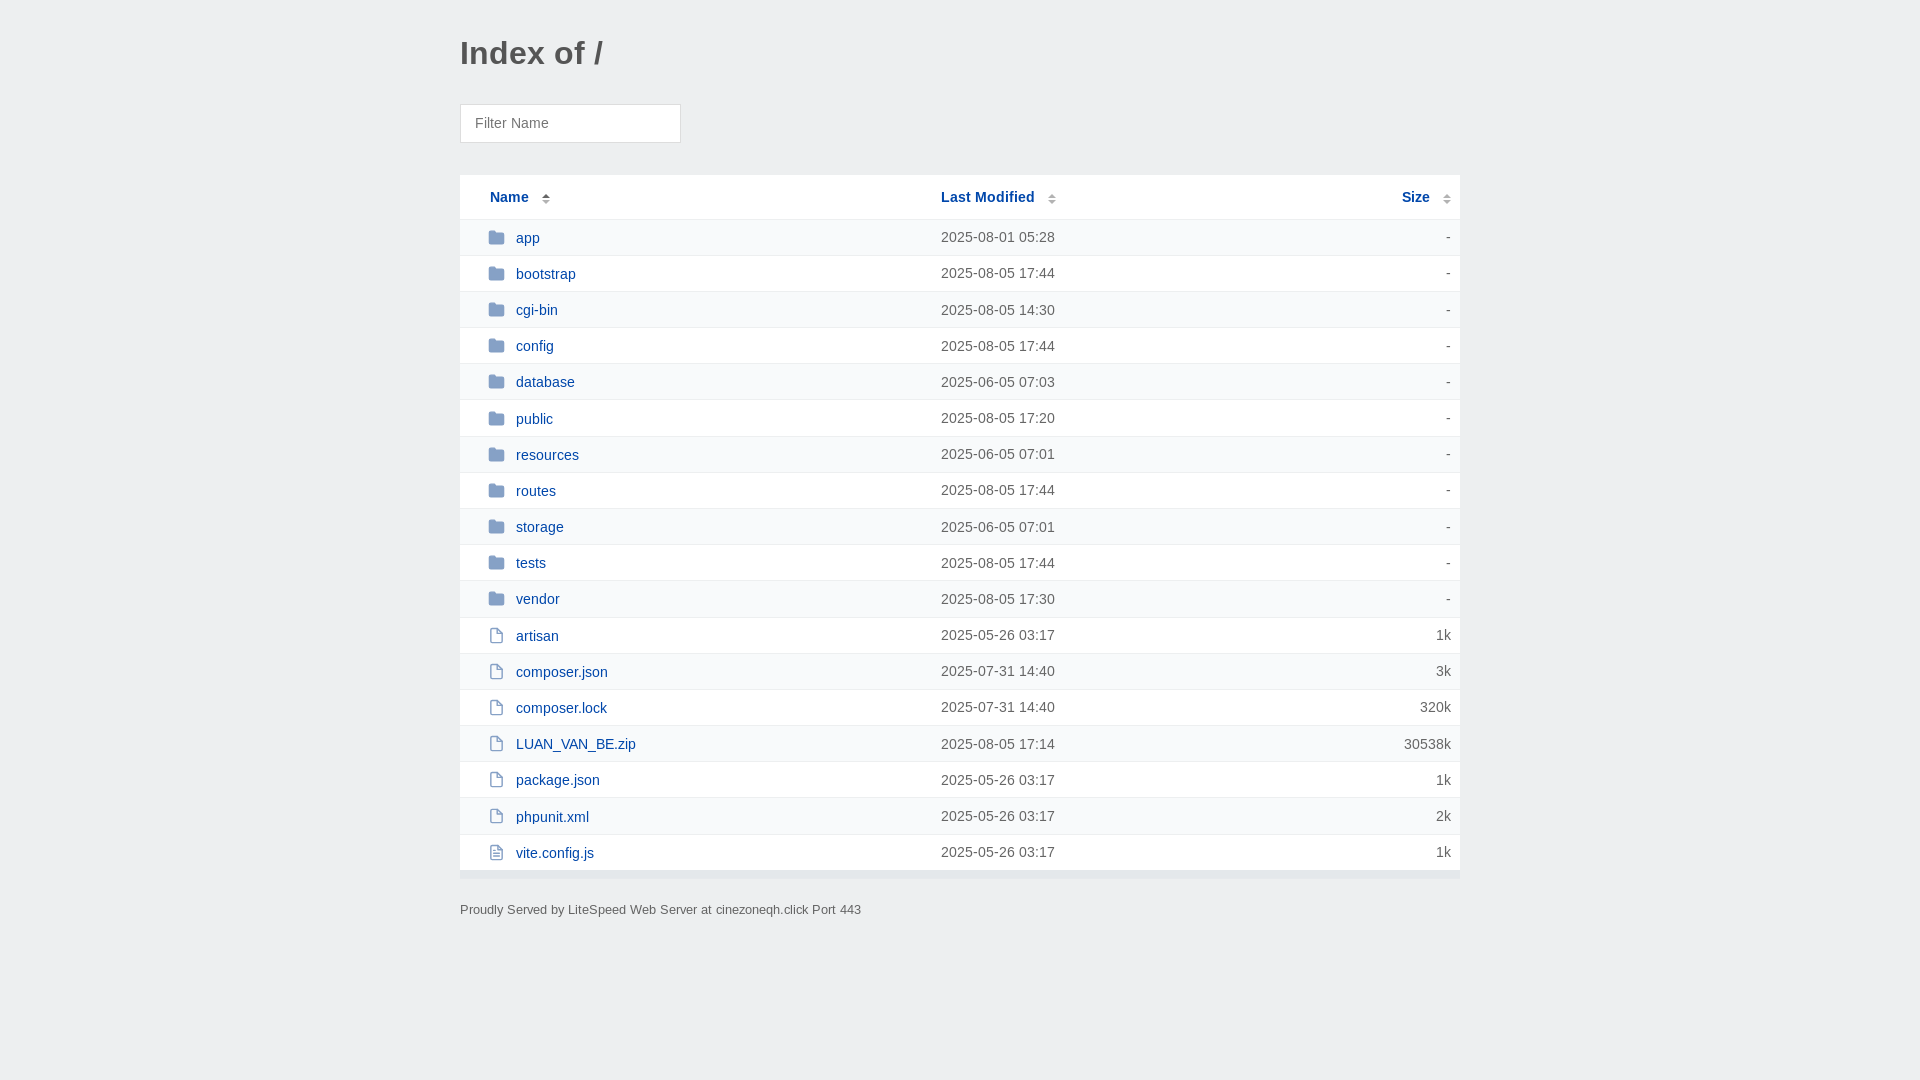
Task: Click the 3k size value
Action: 1443,671
